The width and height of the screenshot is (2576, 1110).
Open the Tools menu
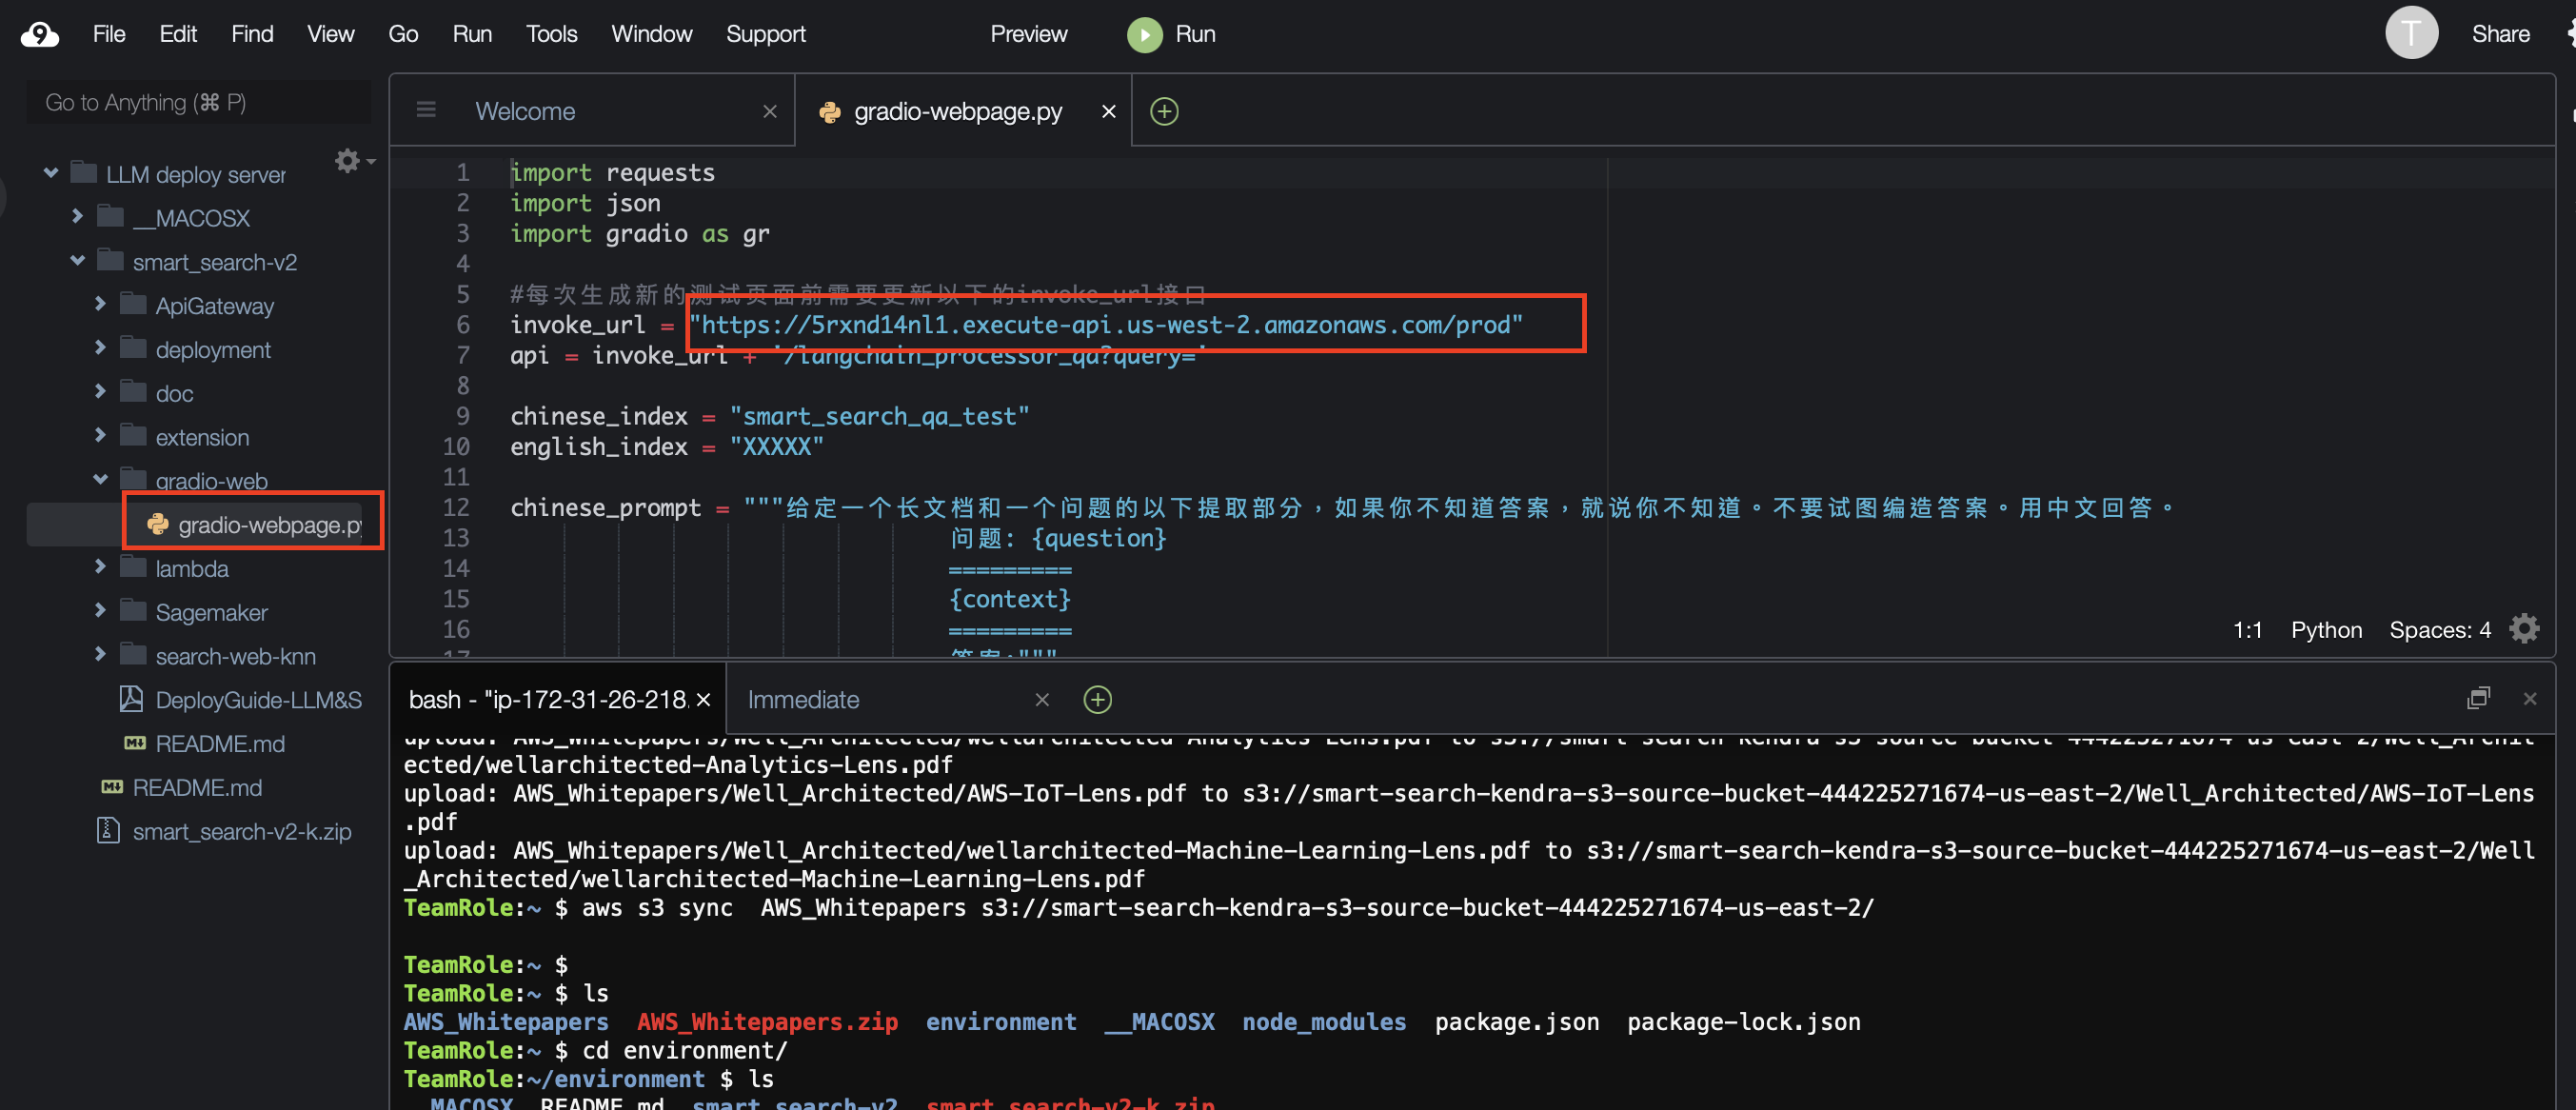coord(551,34)
